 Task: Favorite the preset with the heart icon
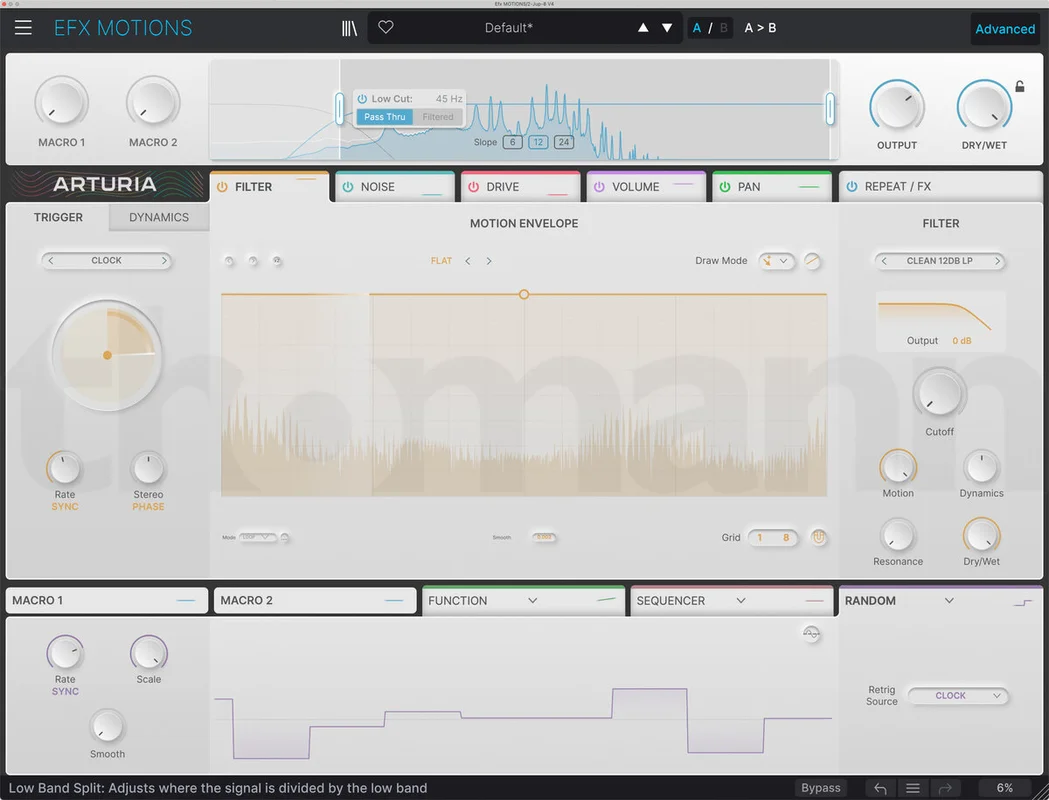coord(386,27)
